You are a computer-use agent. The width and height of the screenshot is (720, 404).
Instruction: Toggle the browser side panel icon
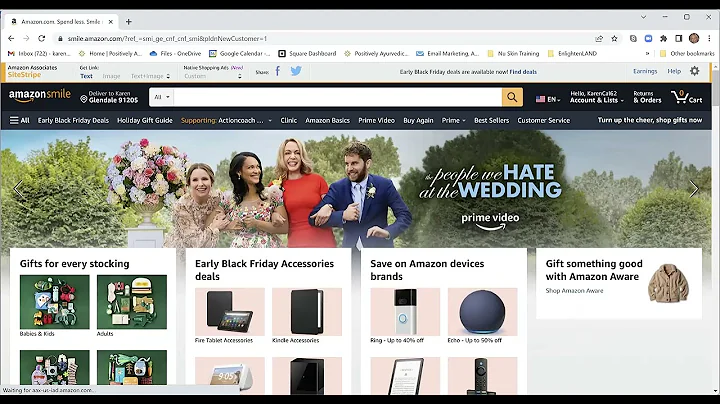[x=679, y=39]
